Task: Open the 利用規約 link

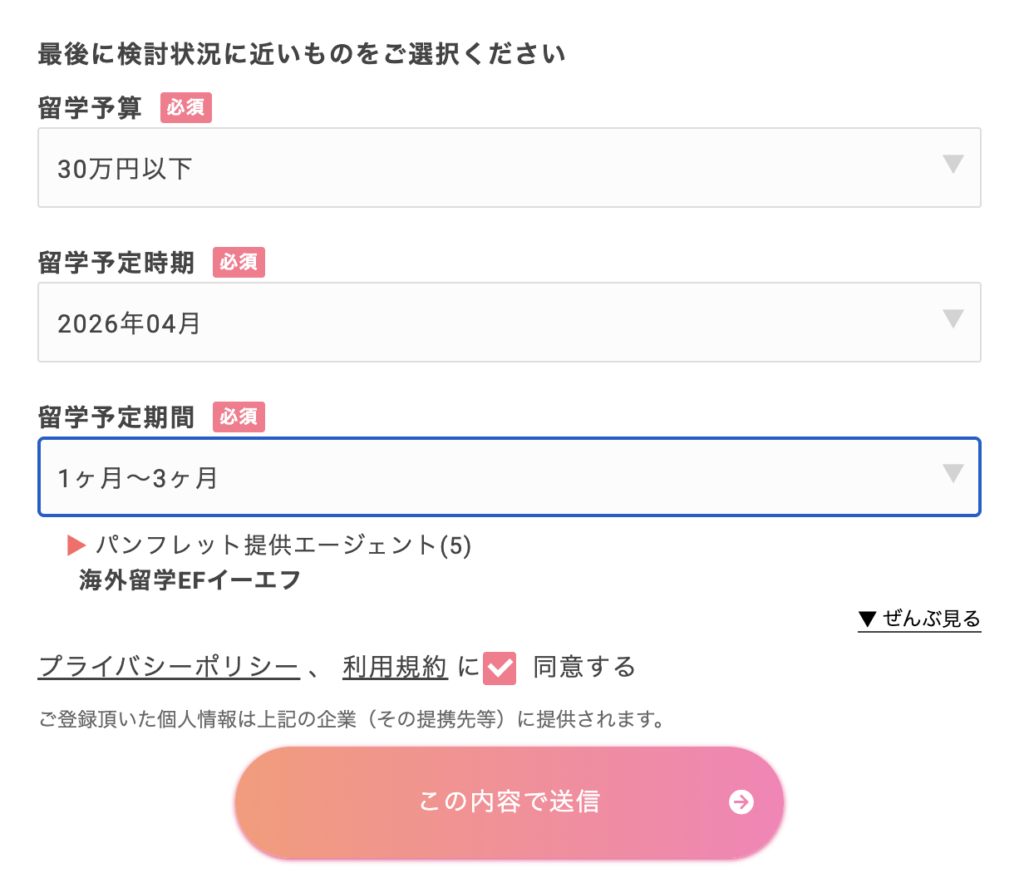Action: pyautogui.click(x=394, y=667)
